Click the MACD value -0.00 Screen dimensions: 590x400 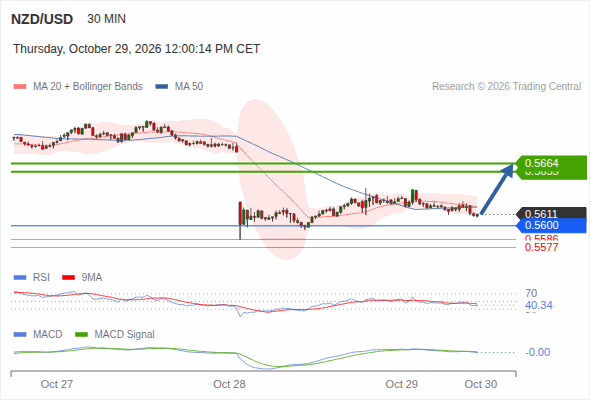538,352
